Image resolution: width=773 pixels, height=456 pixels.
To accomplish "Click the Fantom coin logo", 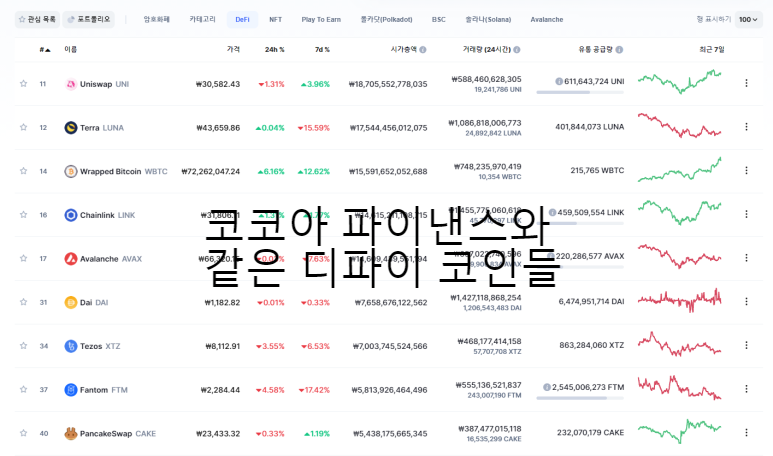I will [x=70, y=390].
